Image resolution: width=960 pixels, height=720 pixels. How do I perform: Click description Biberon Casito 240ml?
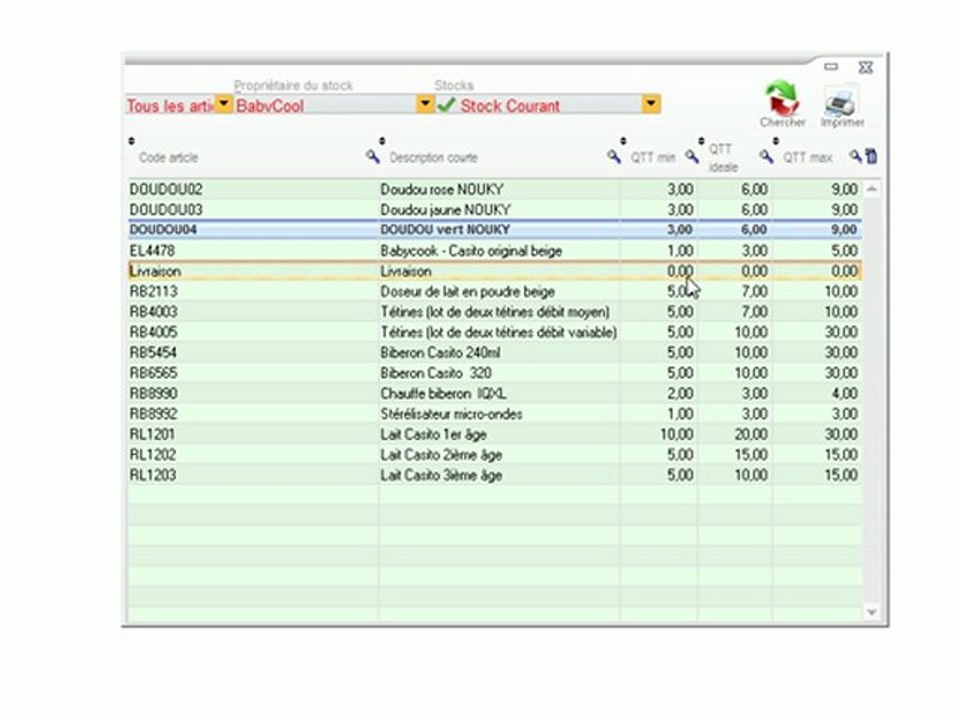tap(440, 353)
